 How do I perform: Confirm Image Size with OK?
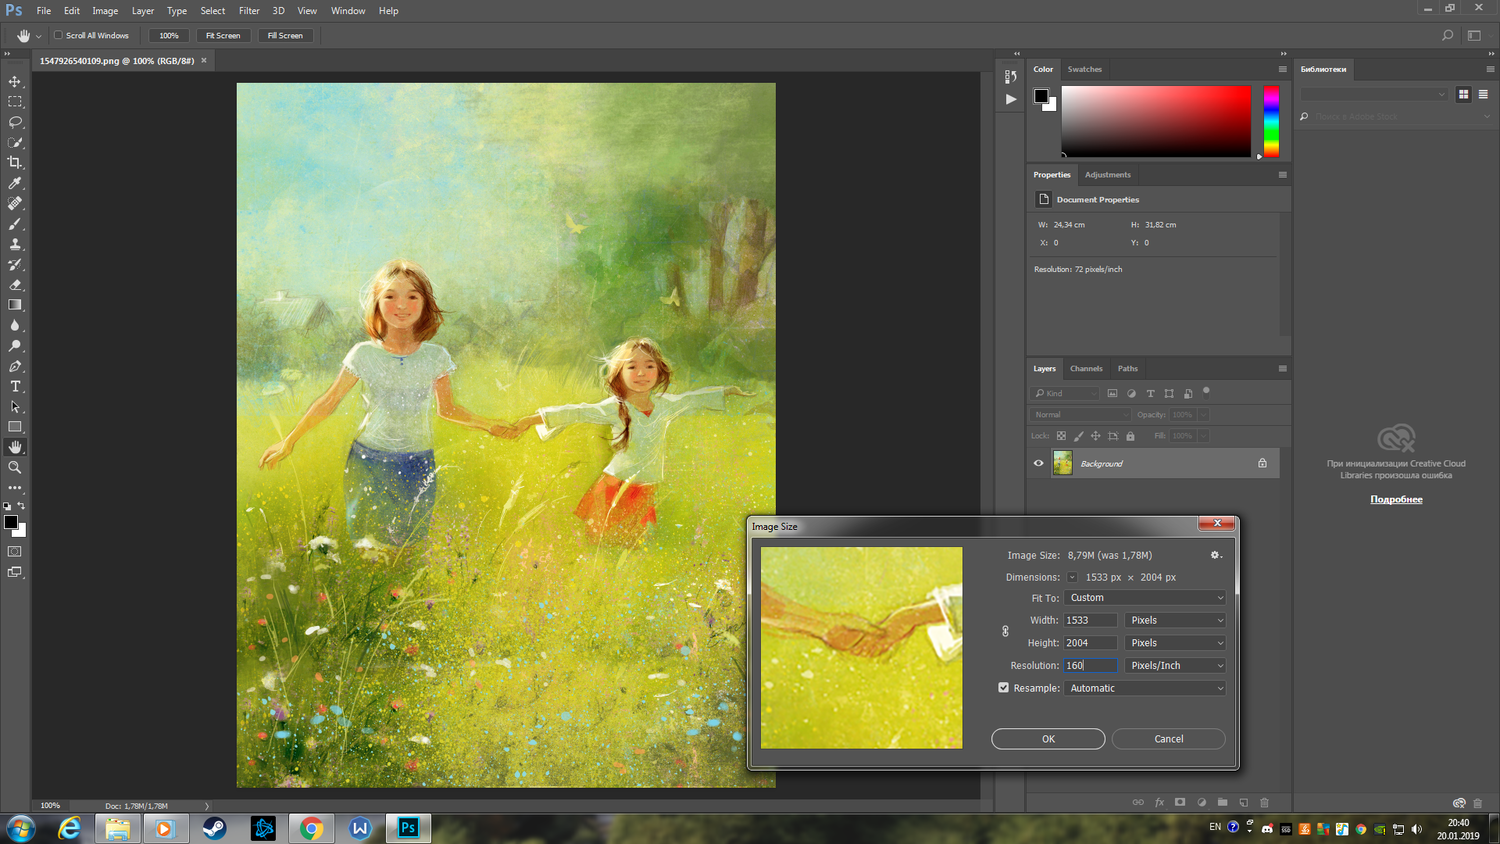pos(1048,739)
